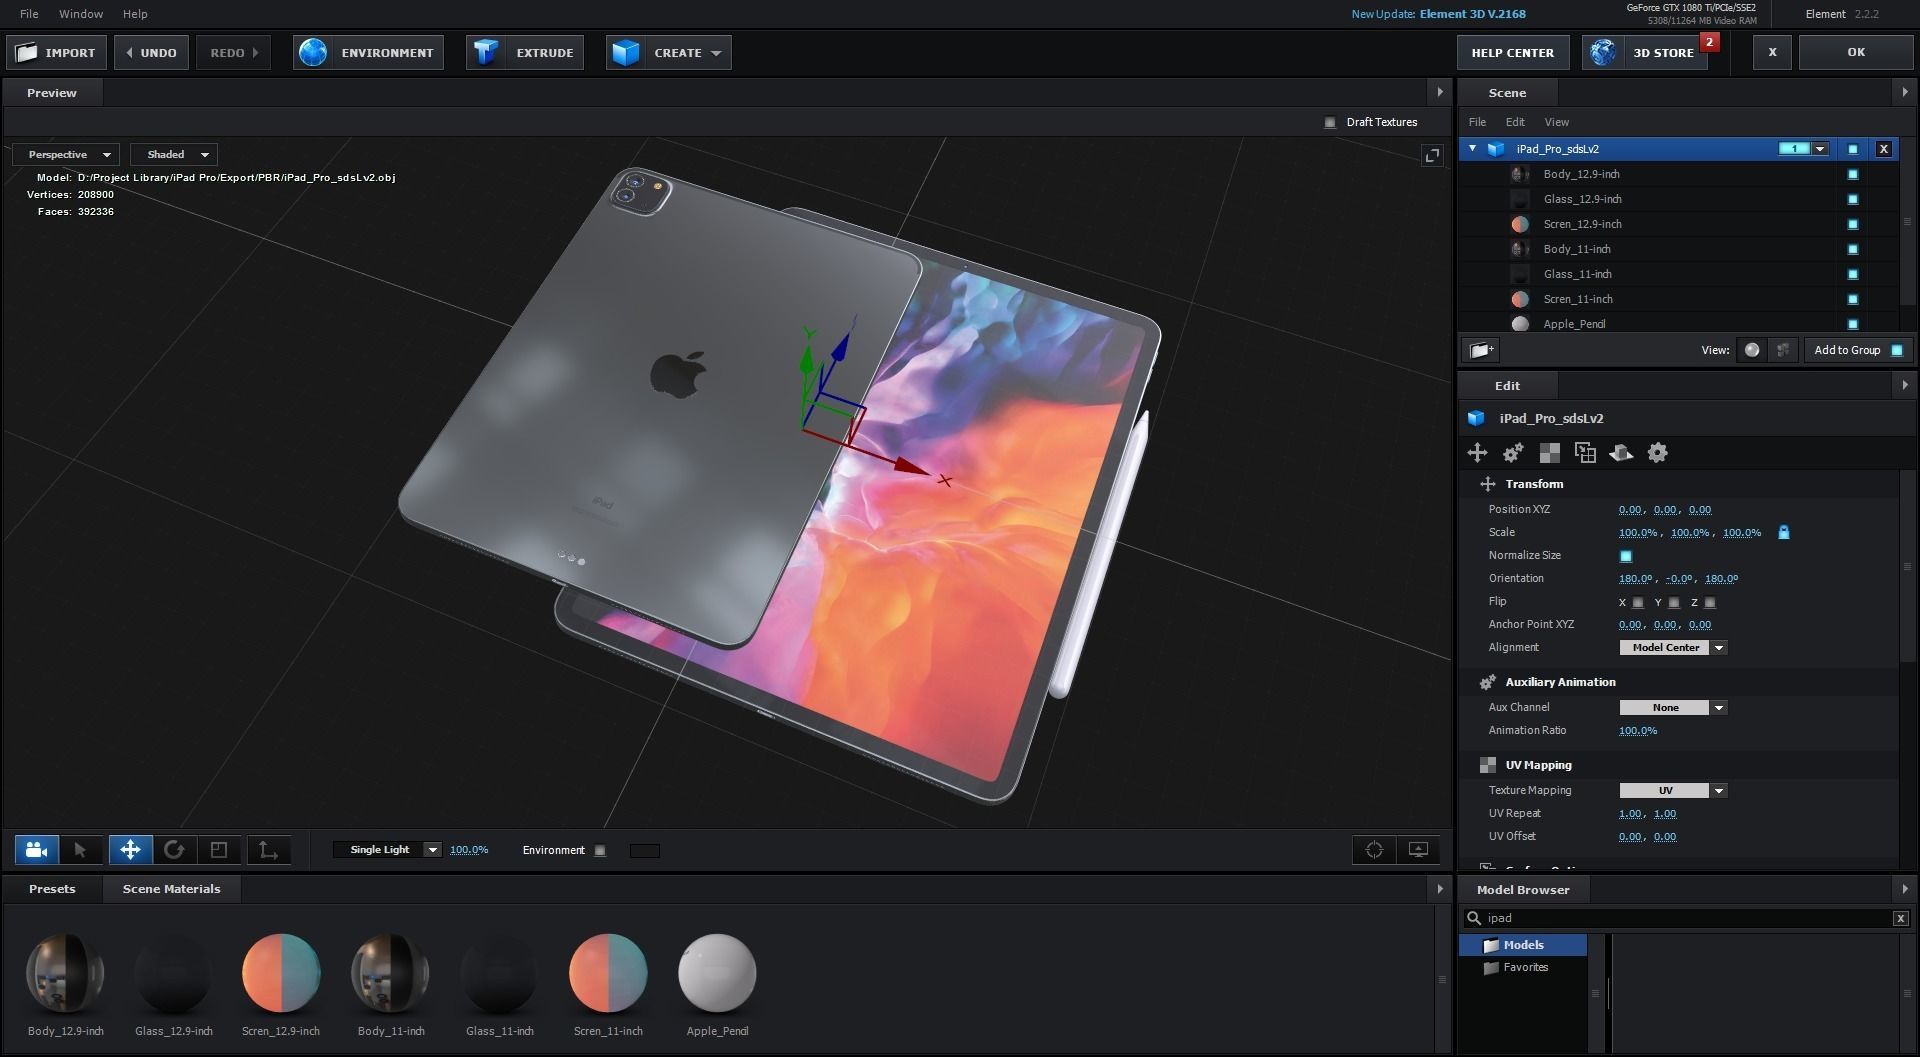1920x1057 pixels.
Task: Open the 3D Store
Action: pyautogui.click(x=1645, y=53)
